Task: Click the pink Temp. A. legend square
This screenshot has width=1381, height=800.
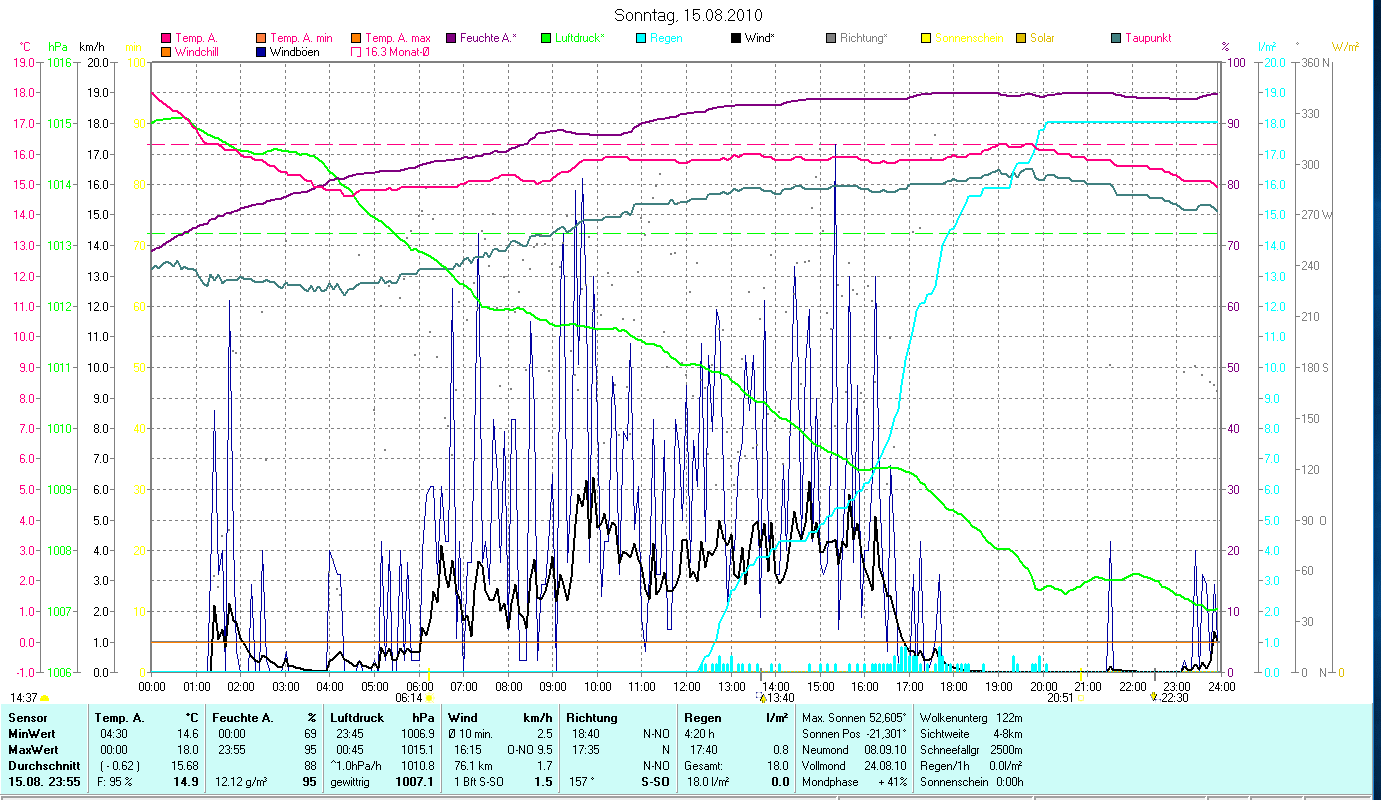Action: tap(166, 38)
